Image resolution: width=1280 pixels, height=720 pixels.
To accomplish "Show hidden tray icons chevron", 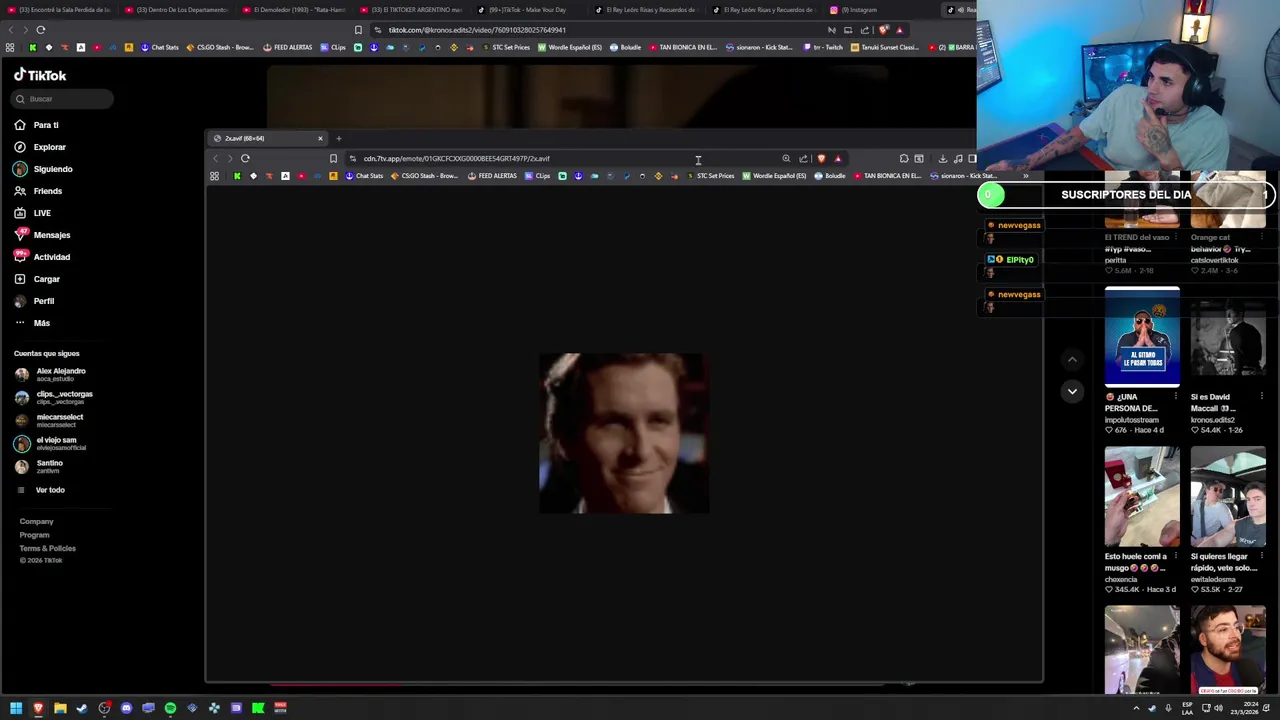I will [x=1135, y=708].
